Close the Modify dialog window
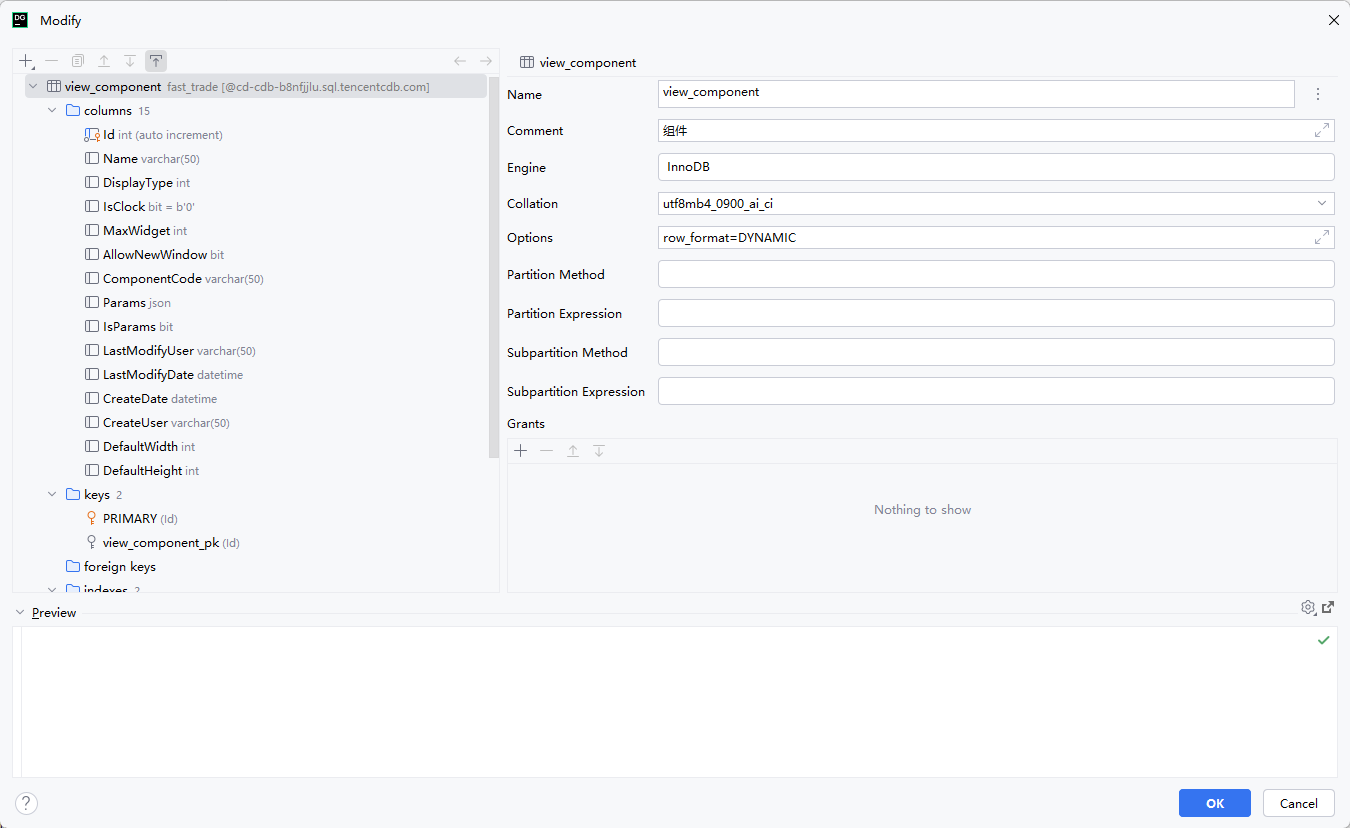The width and height of the screenshot is (1350, 828). pos(1333,20)
